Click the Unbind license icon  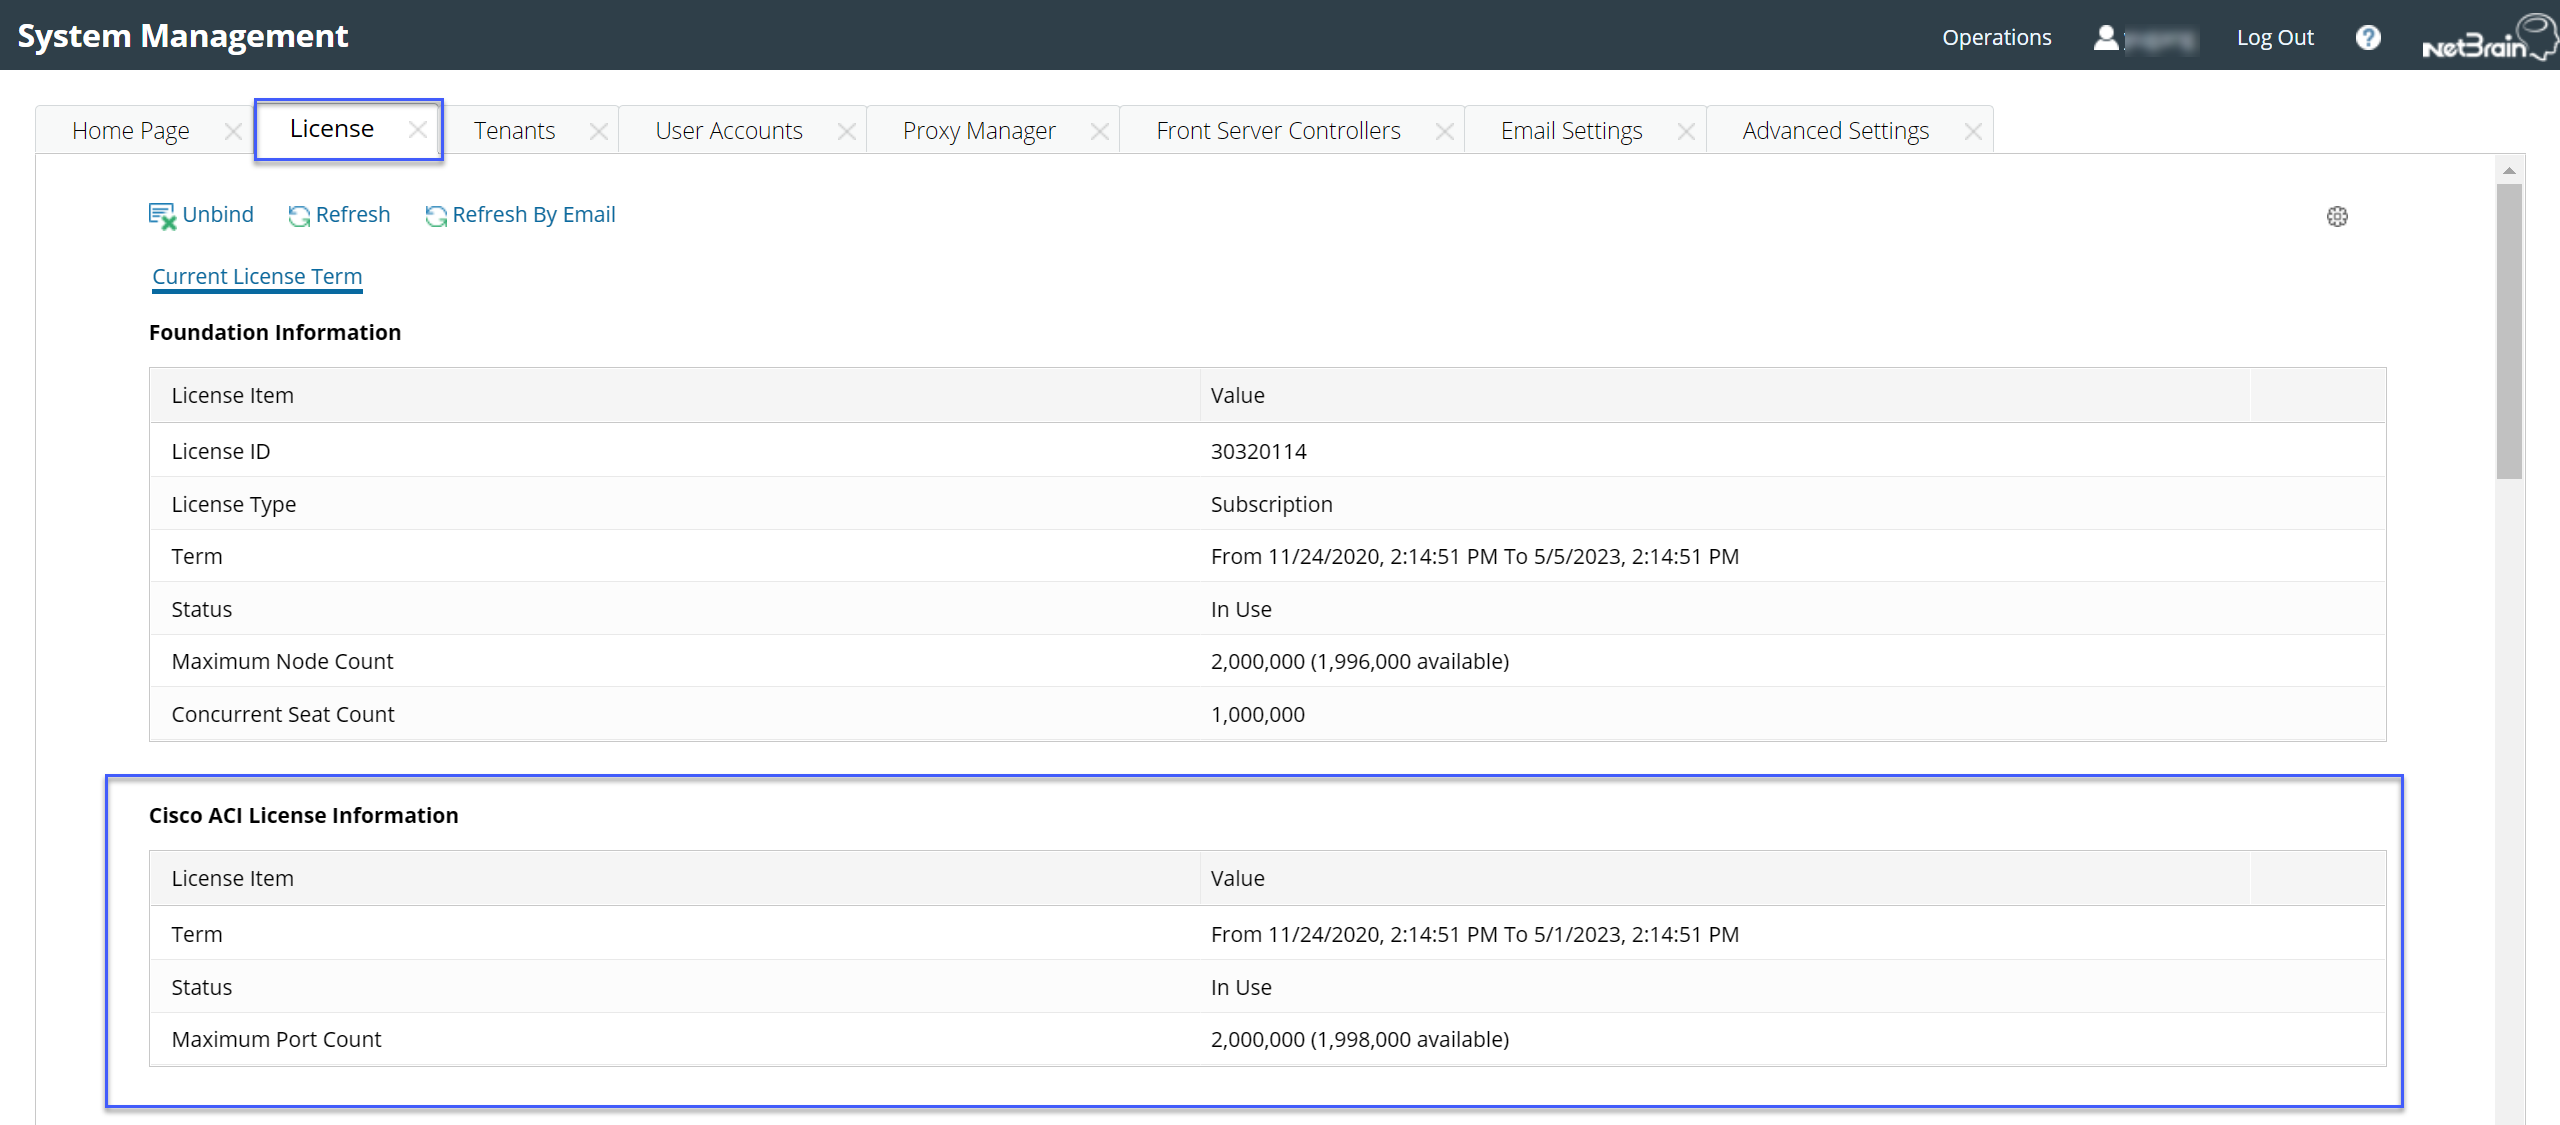pos(162,215)
